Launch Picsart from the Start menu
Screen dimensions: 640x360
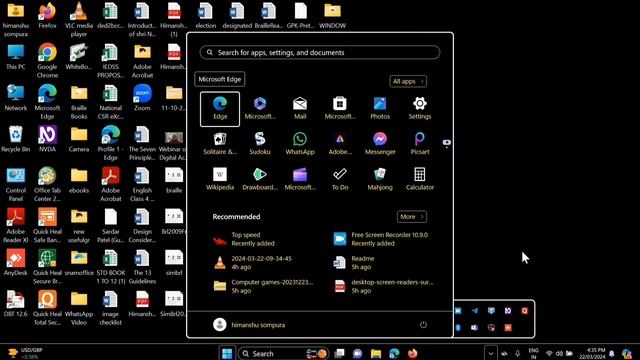tap(420, 144)
